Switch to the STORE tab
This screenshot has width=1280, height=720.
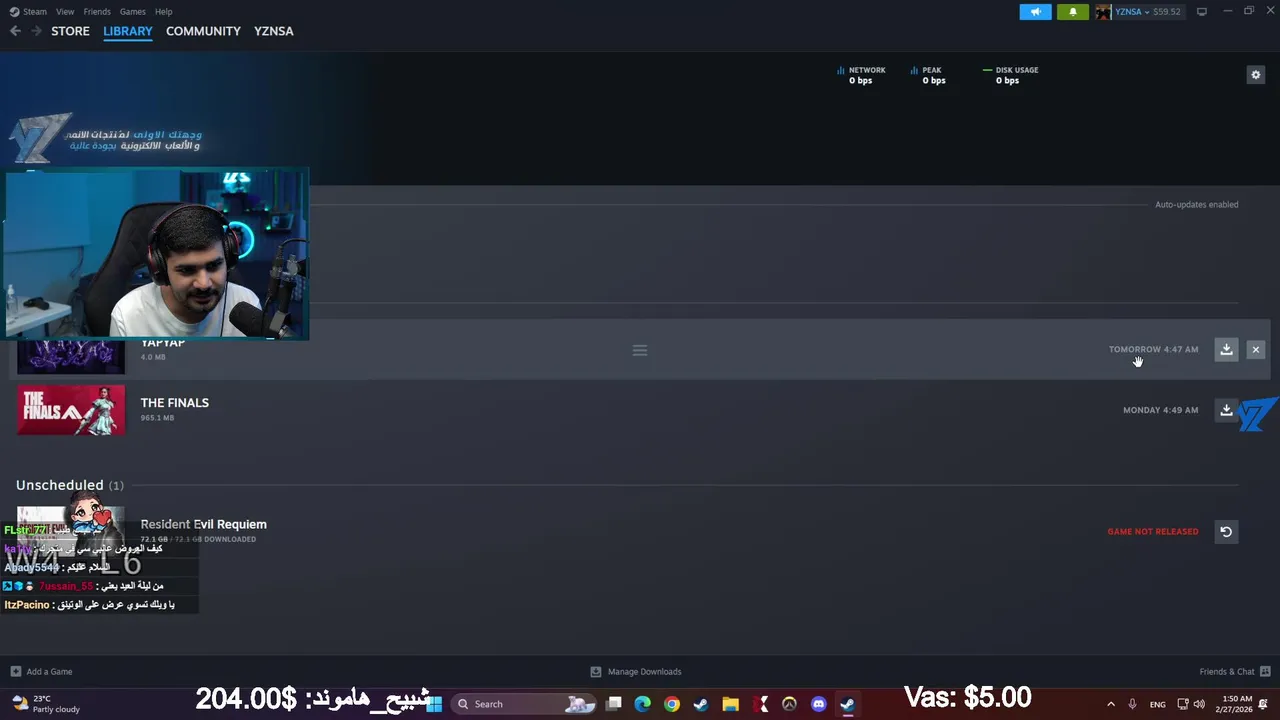pos(70,31)
